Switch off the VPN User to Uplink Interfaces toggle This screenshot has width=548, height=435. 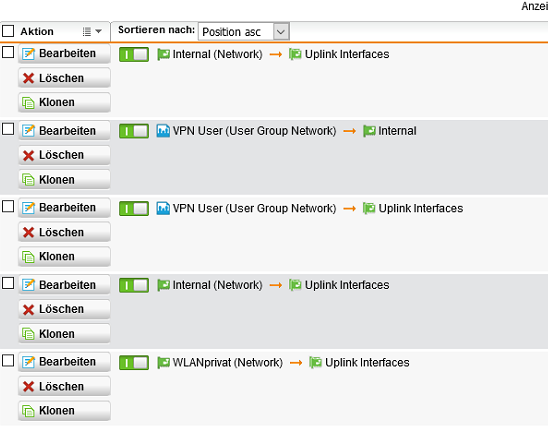pyautogui.click(x=134, y=209)
